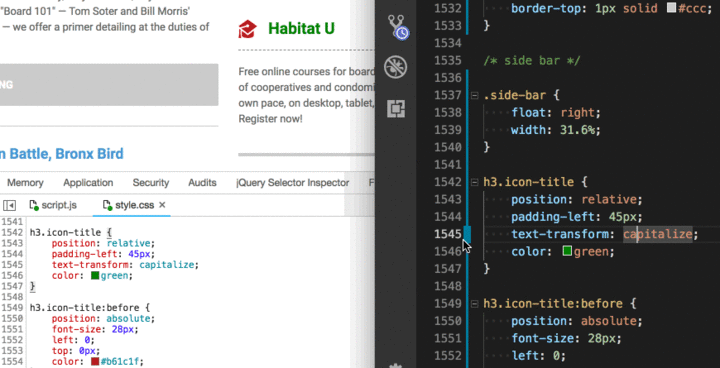Fold the h3.icon-title:before rule block
Viewport: 720px width, 368px height.
point(474,304)
